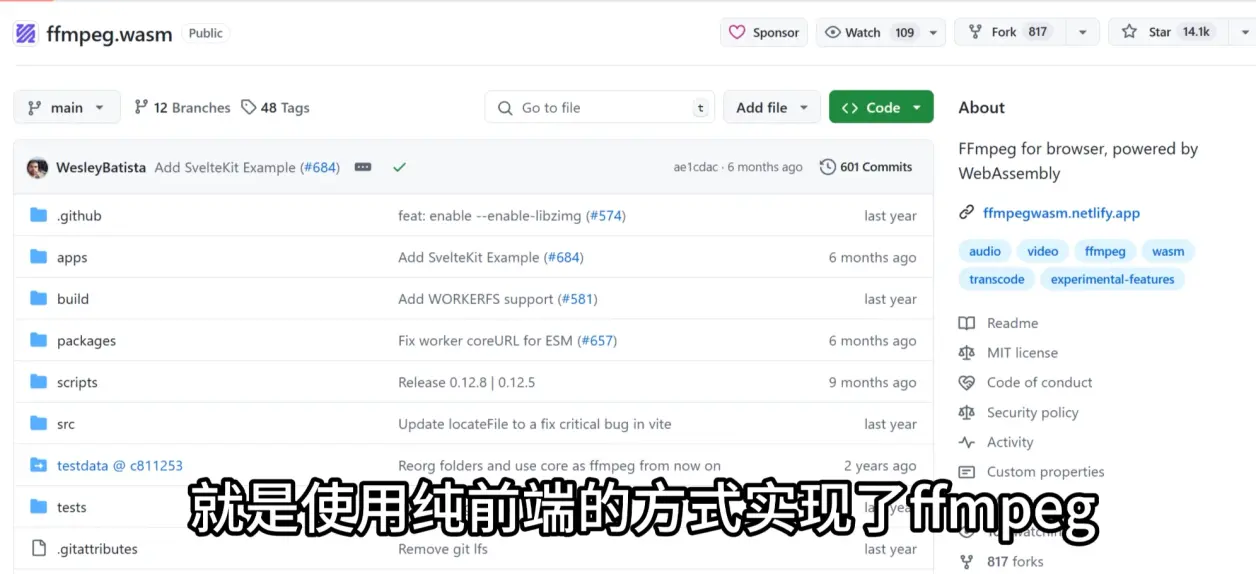Expand commit message ellipsis button
This screenshot has width=1256, height=574.
pos(363,167)
